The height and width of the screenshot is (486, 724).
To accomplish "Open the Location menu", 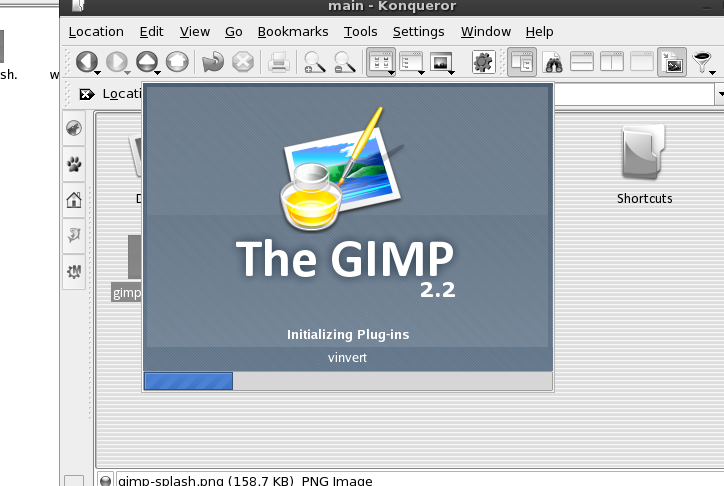I will [x=96, y=31].
